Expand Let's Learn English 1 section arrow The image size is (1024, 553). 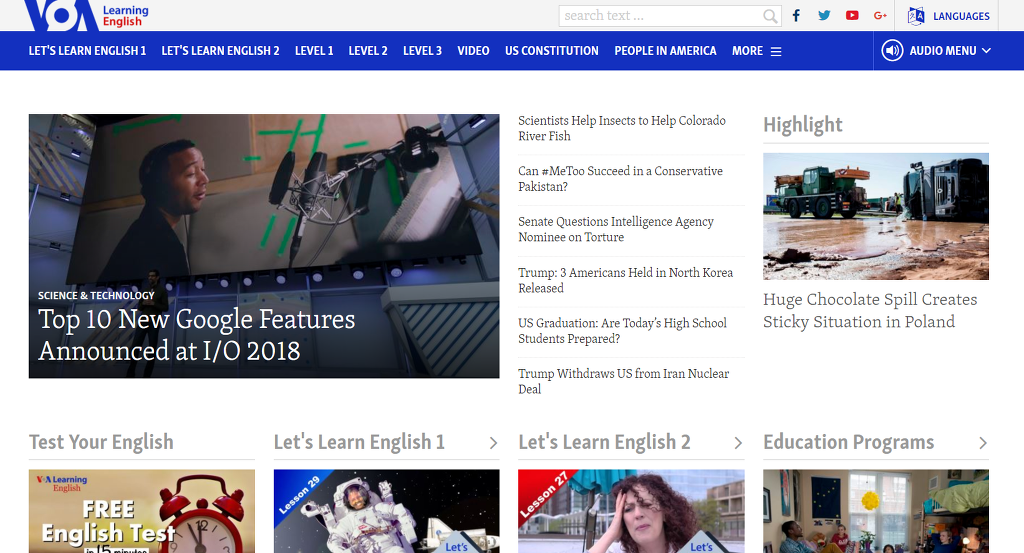[493, 443]
